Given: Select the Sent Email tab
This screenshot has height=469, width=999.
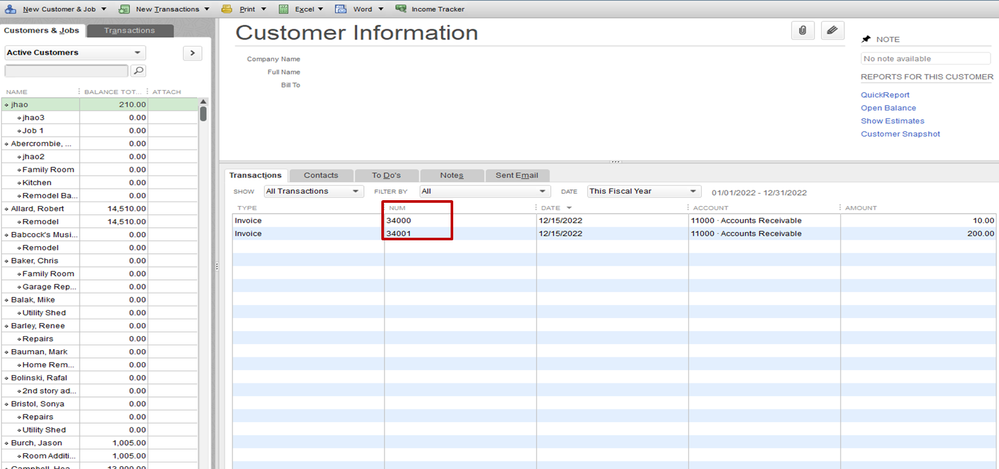Looking at the screenshot, I should (x=517, y=175).
